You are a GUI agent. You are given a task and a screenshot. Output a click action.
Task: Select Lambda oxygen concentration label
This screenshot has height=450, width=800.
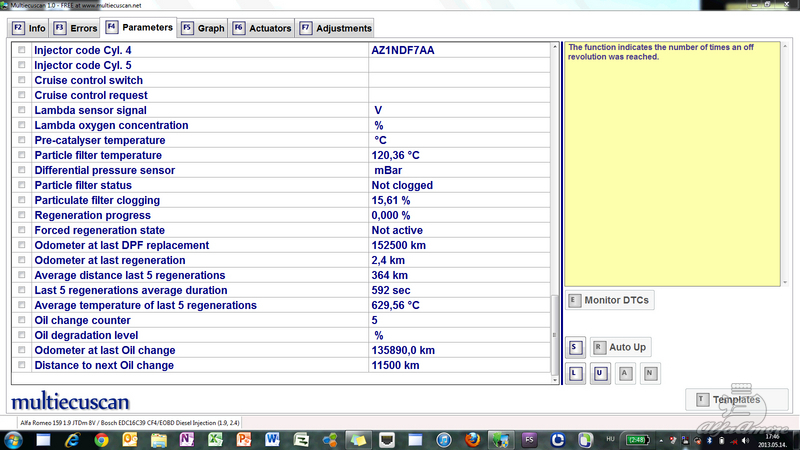[x=111, y=126]
